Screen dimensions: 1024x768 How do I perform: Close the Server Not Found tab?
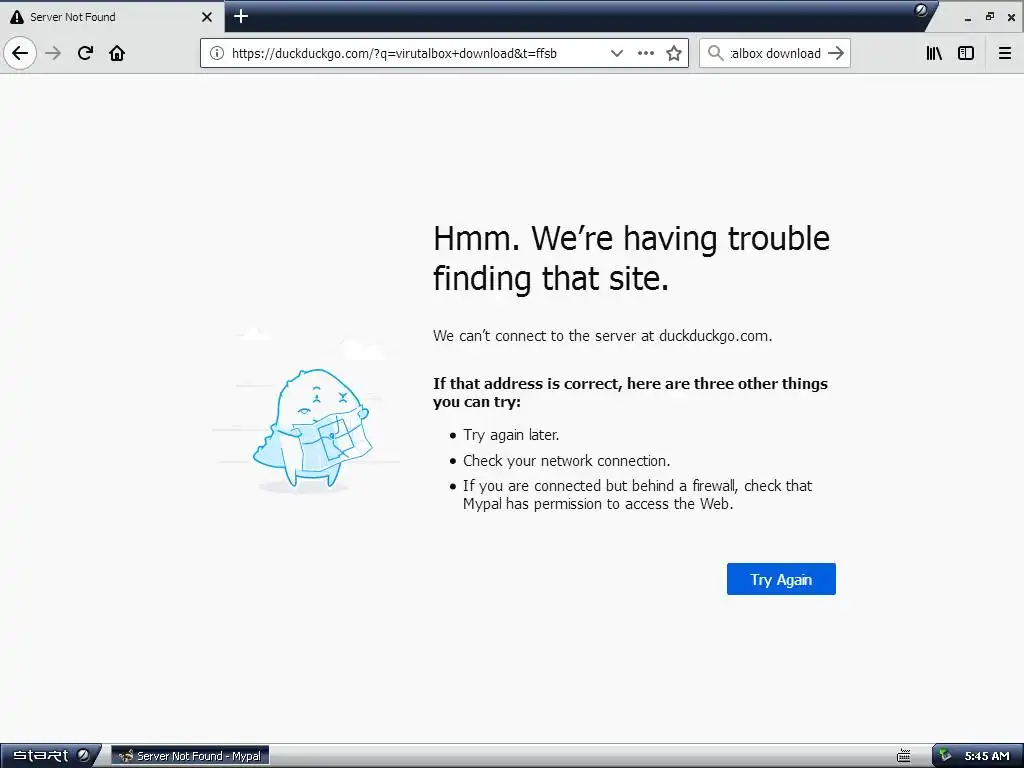tap(207, 17)
